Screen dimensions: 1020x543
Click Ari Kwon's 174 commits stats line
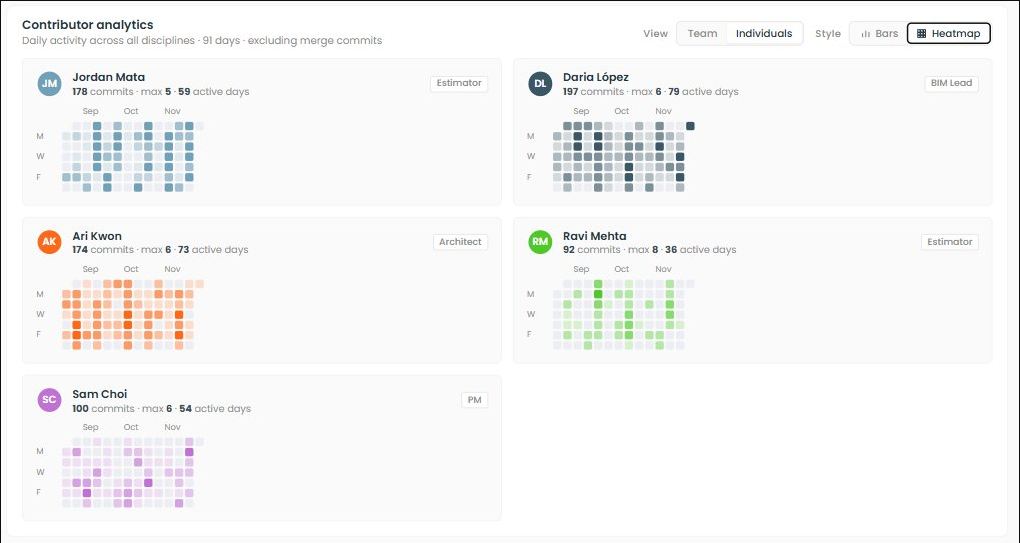coord(160,250)
